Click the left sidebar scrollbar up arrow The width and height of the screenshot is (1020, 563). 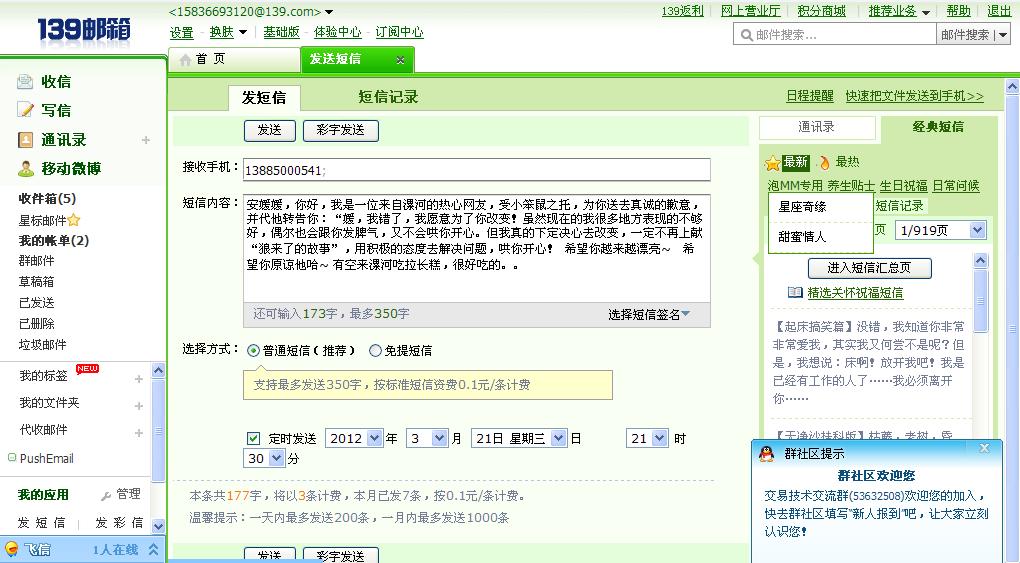(x=158, y=371)
